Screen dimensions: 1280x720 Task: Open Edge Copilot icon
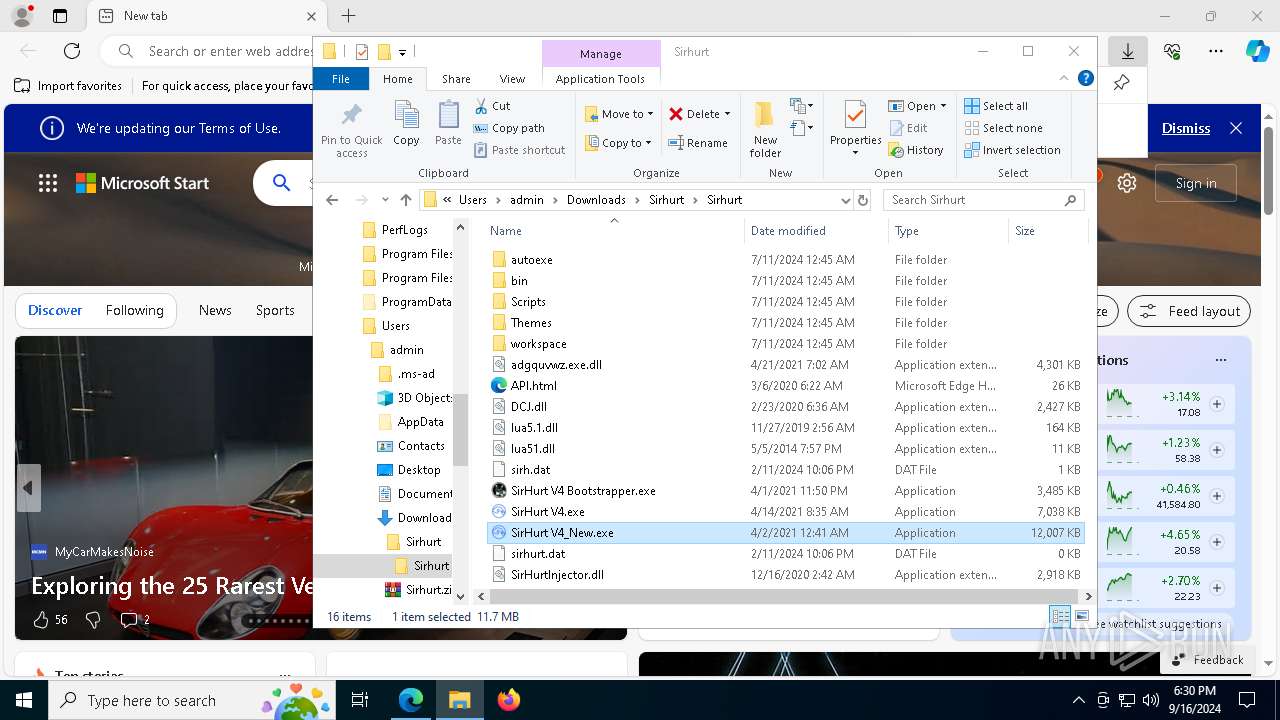click(x=1257, y=51)
